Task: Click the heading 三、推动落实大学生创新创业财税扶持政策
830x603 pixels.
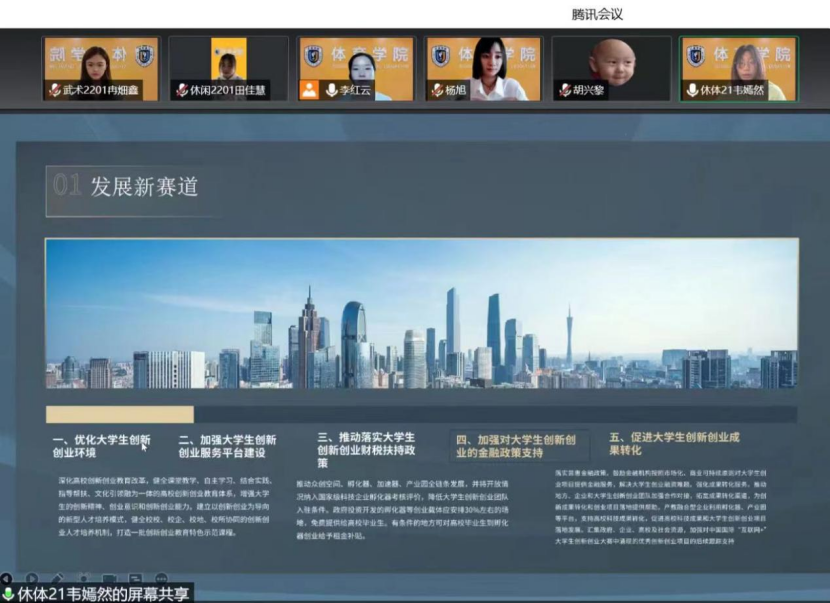Action: point(366,450)
